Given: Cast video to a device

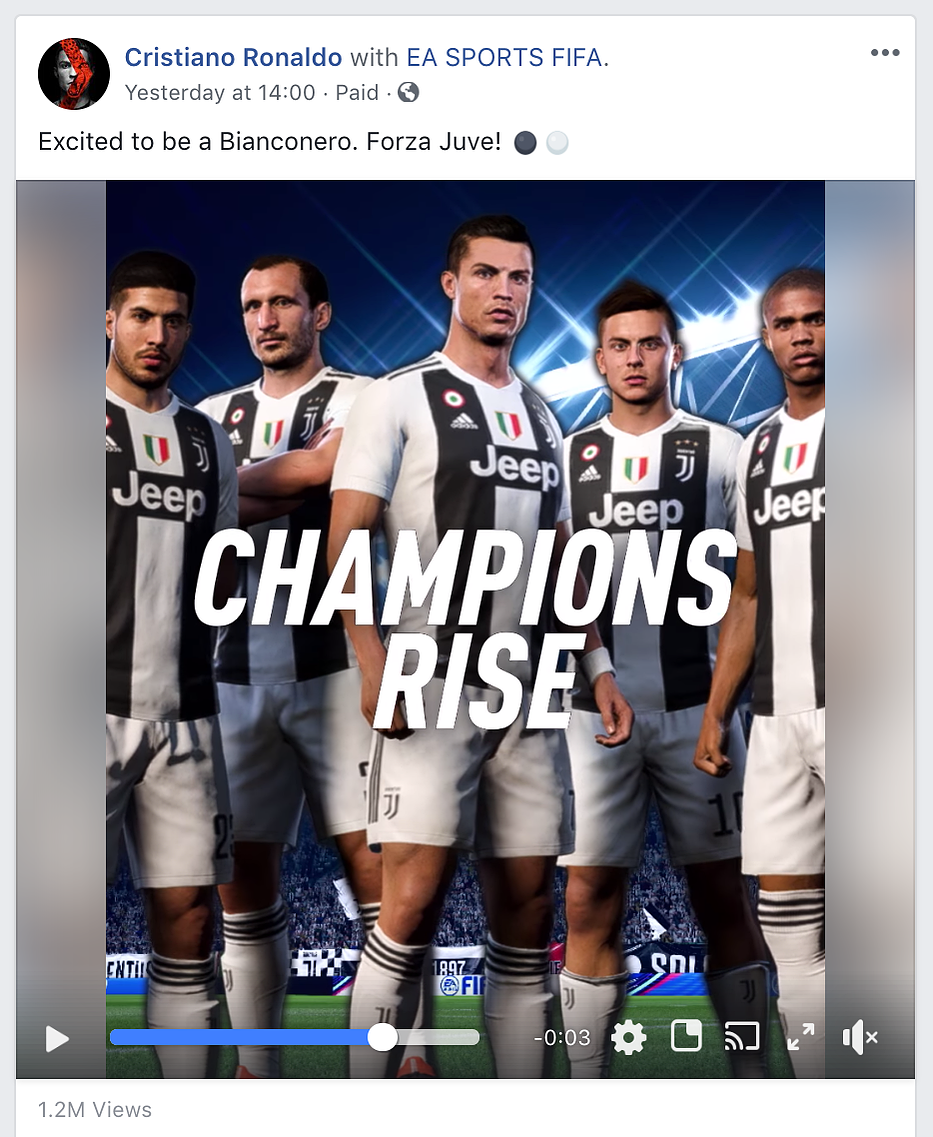Looking at the screenshot, I should (x=742, y=1037).
